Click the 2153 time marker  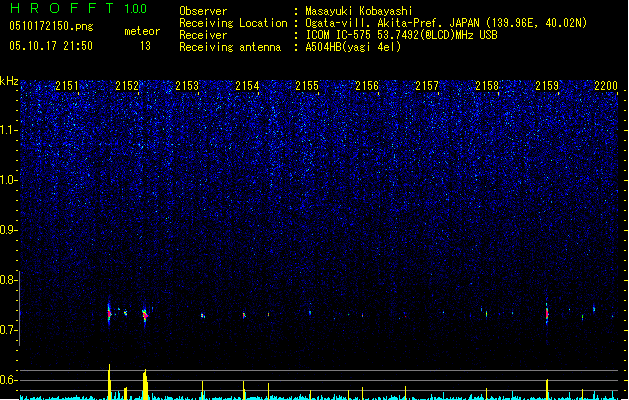(187, 85)
